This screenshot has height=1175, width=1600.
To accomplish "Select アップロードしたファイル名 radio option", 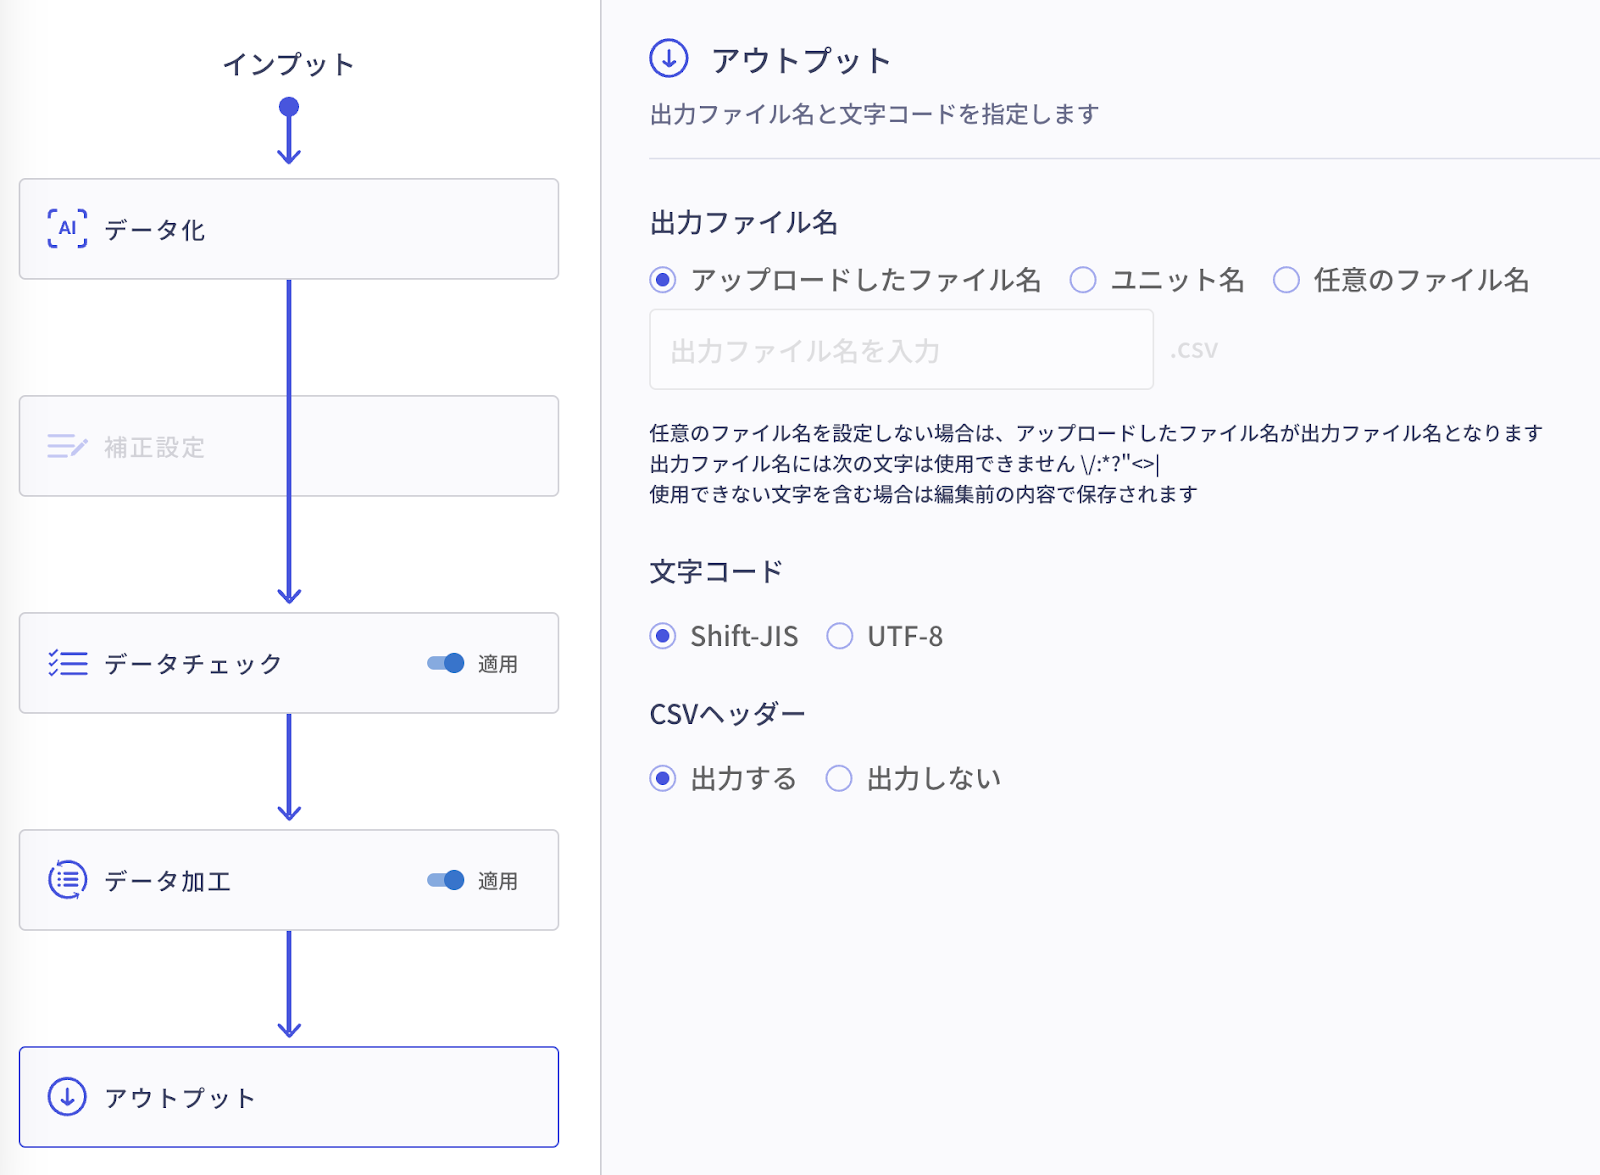I will pos(662,280).
